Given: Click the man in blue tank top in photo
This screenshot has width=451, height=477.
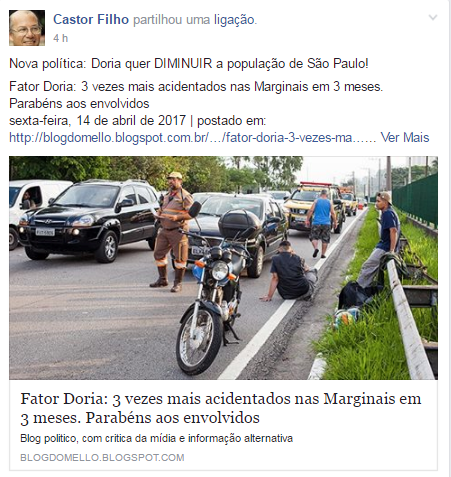Looking at the screenshot, I should point(321,223).
